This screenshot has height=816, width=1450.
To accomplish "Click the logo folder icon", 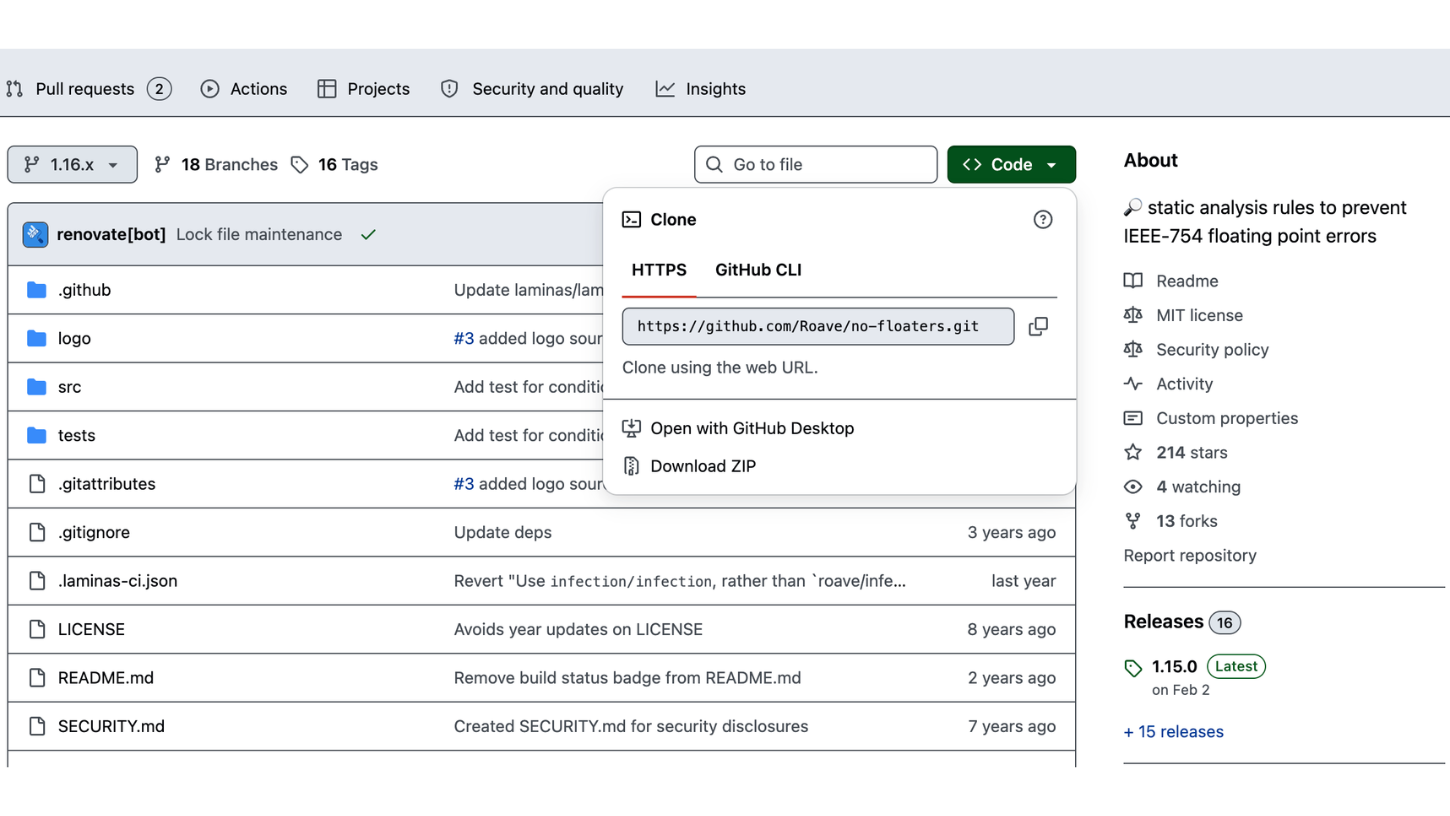I will point(37,339).
